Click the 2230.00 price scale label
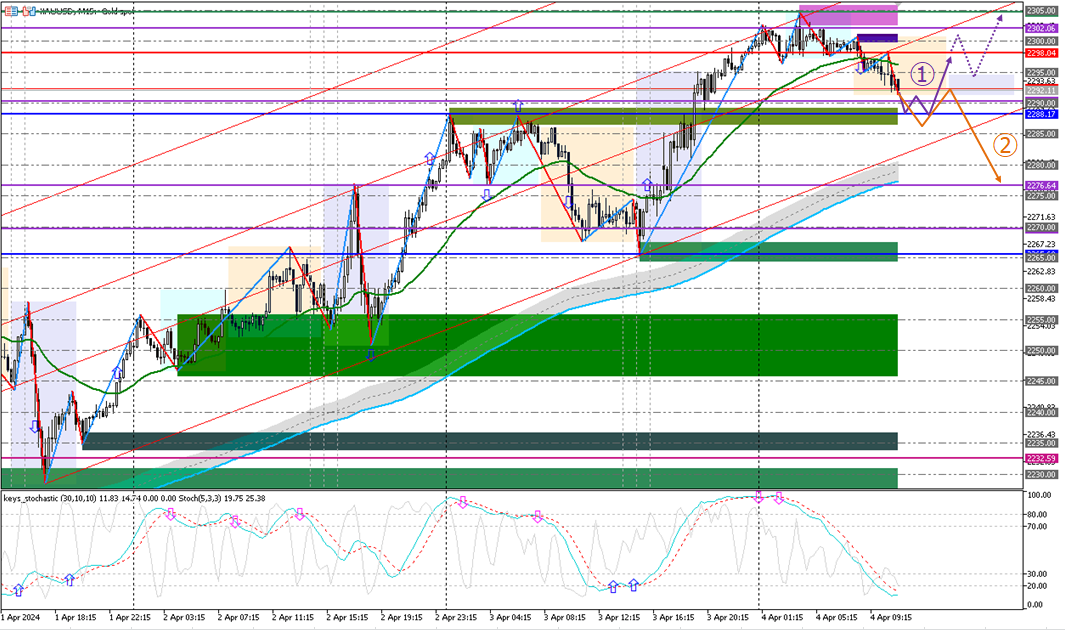Image resolution: width=1065 pixels, height=630 pixels. tap(1041, 475)
